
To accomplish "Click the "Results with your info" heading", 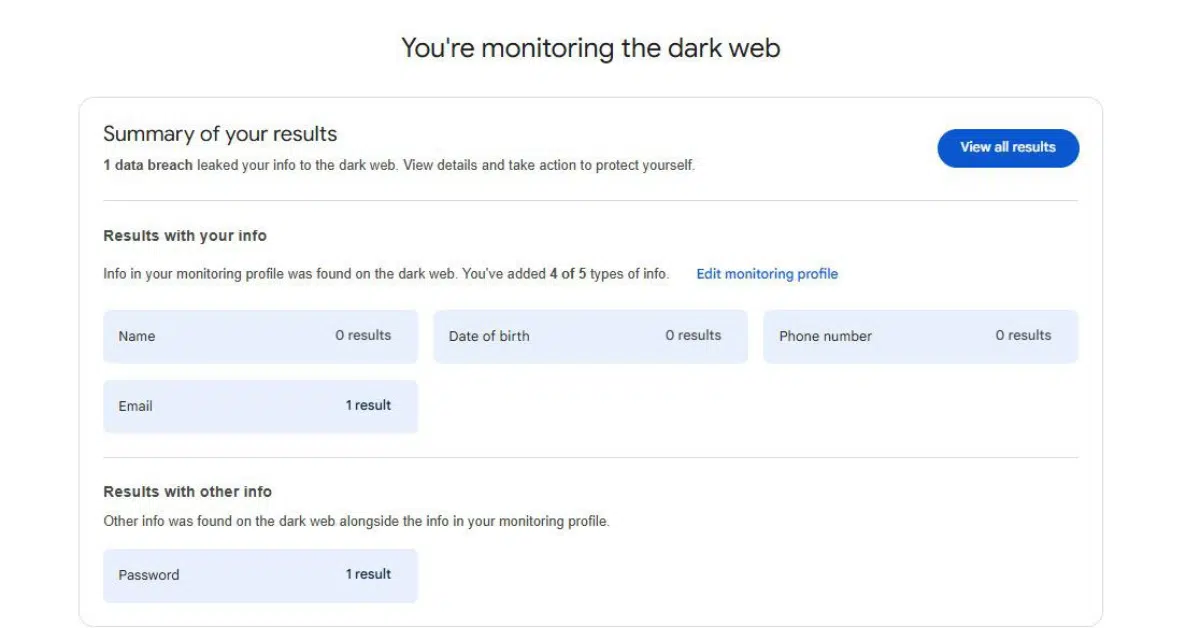I will coord(185,236).
